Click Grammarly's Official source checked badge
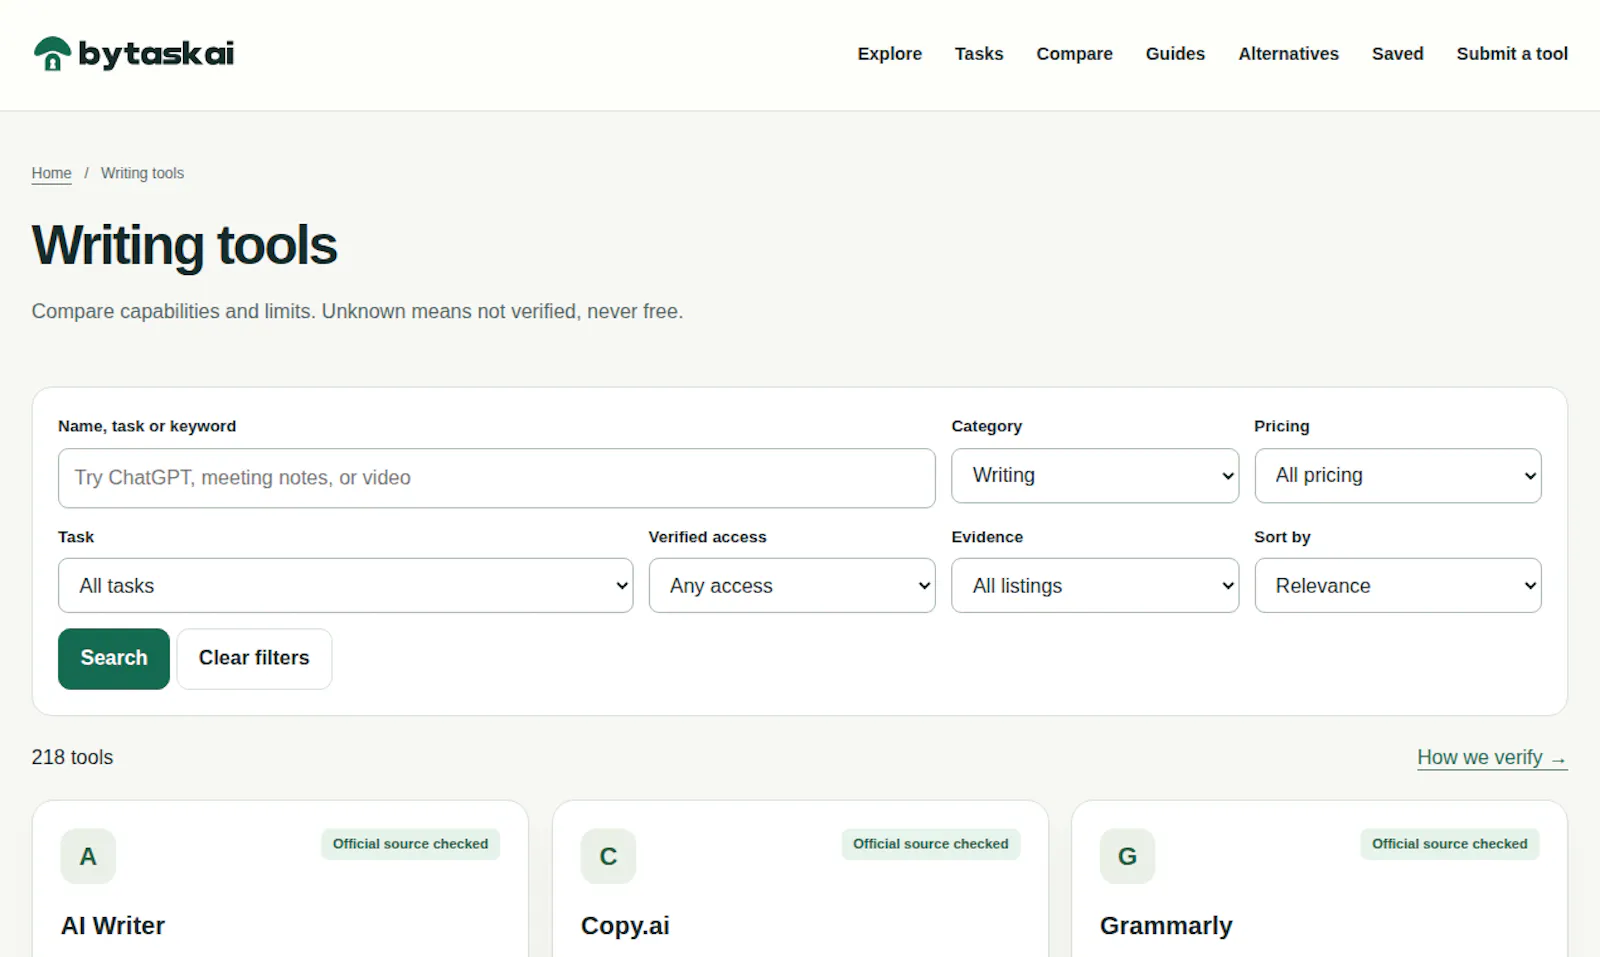The height and width of the screenshot is (957, 1600). 1449,844
